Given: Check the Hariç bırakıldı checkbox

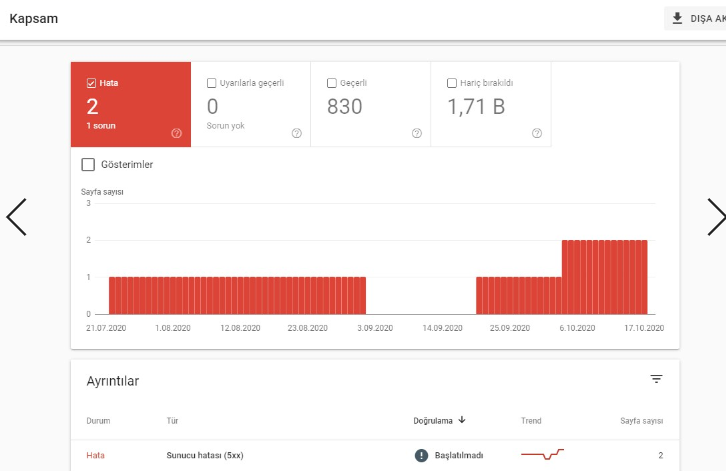Looking at the screenshot, I should coord(452,83).
